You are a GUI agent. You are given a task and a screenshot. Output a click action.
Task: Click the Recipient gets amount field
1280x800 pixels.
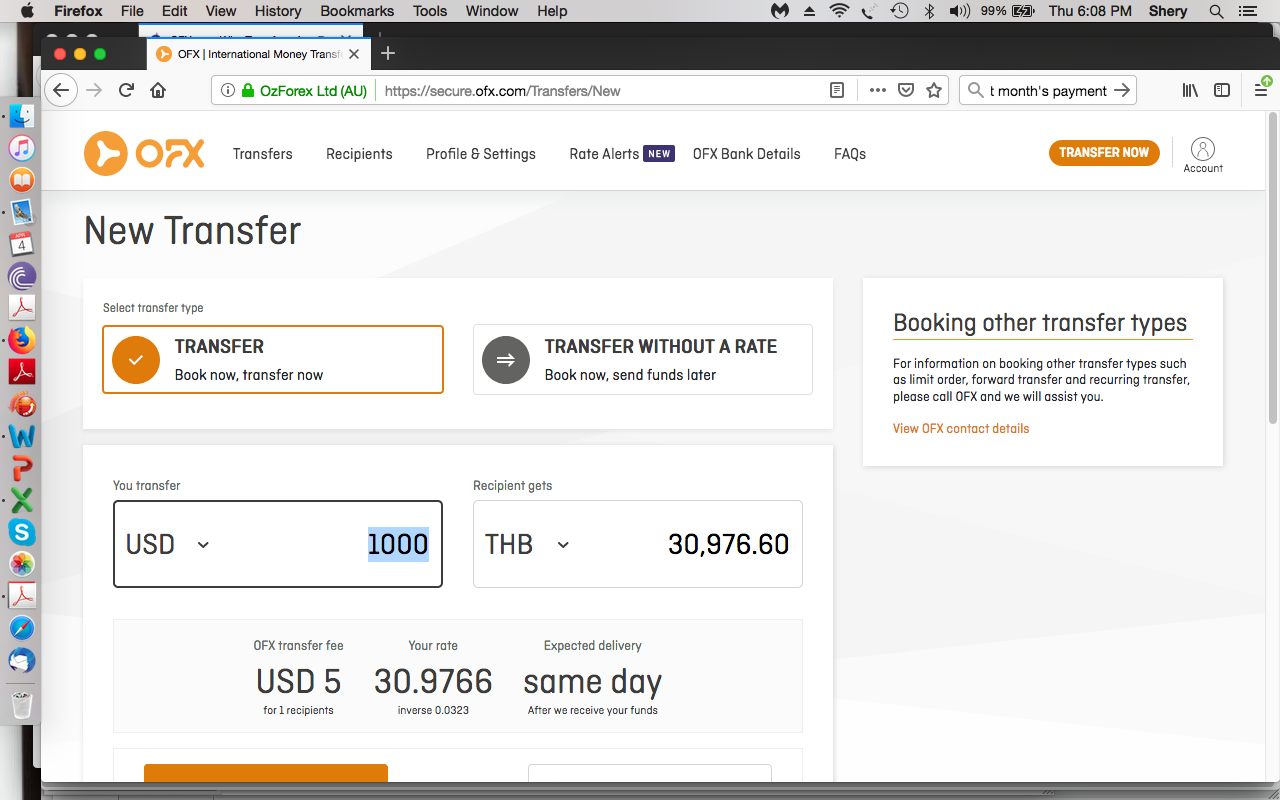[x=638, y=544]
